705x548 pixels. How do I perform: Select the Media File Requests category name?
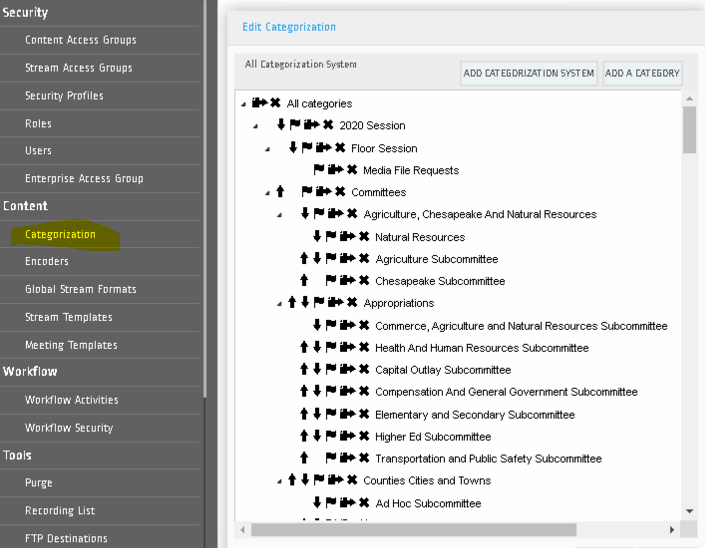click(411, 170)
